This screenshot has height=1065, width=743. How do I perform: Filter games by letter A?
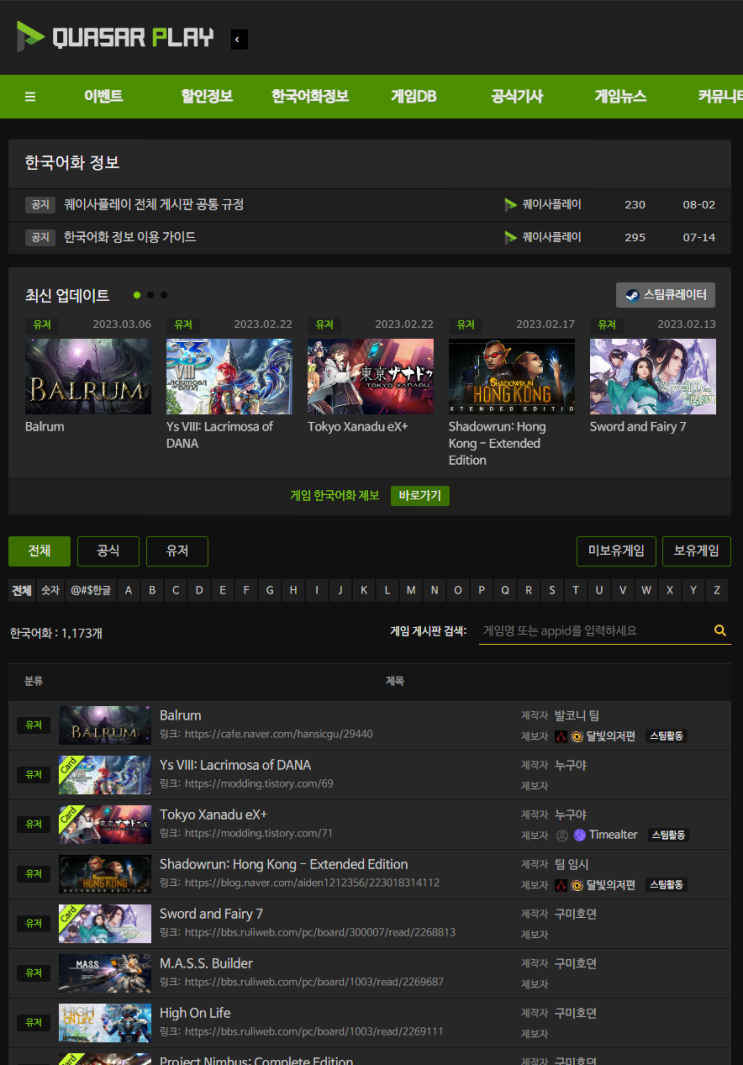point(128,590)
